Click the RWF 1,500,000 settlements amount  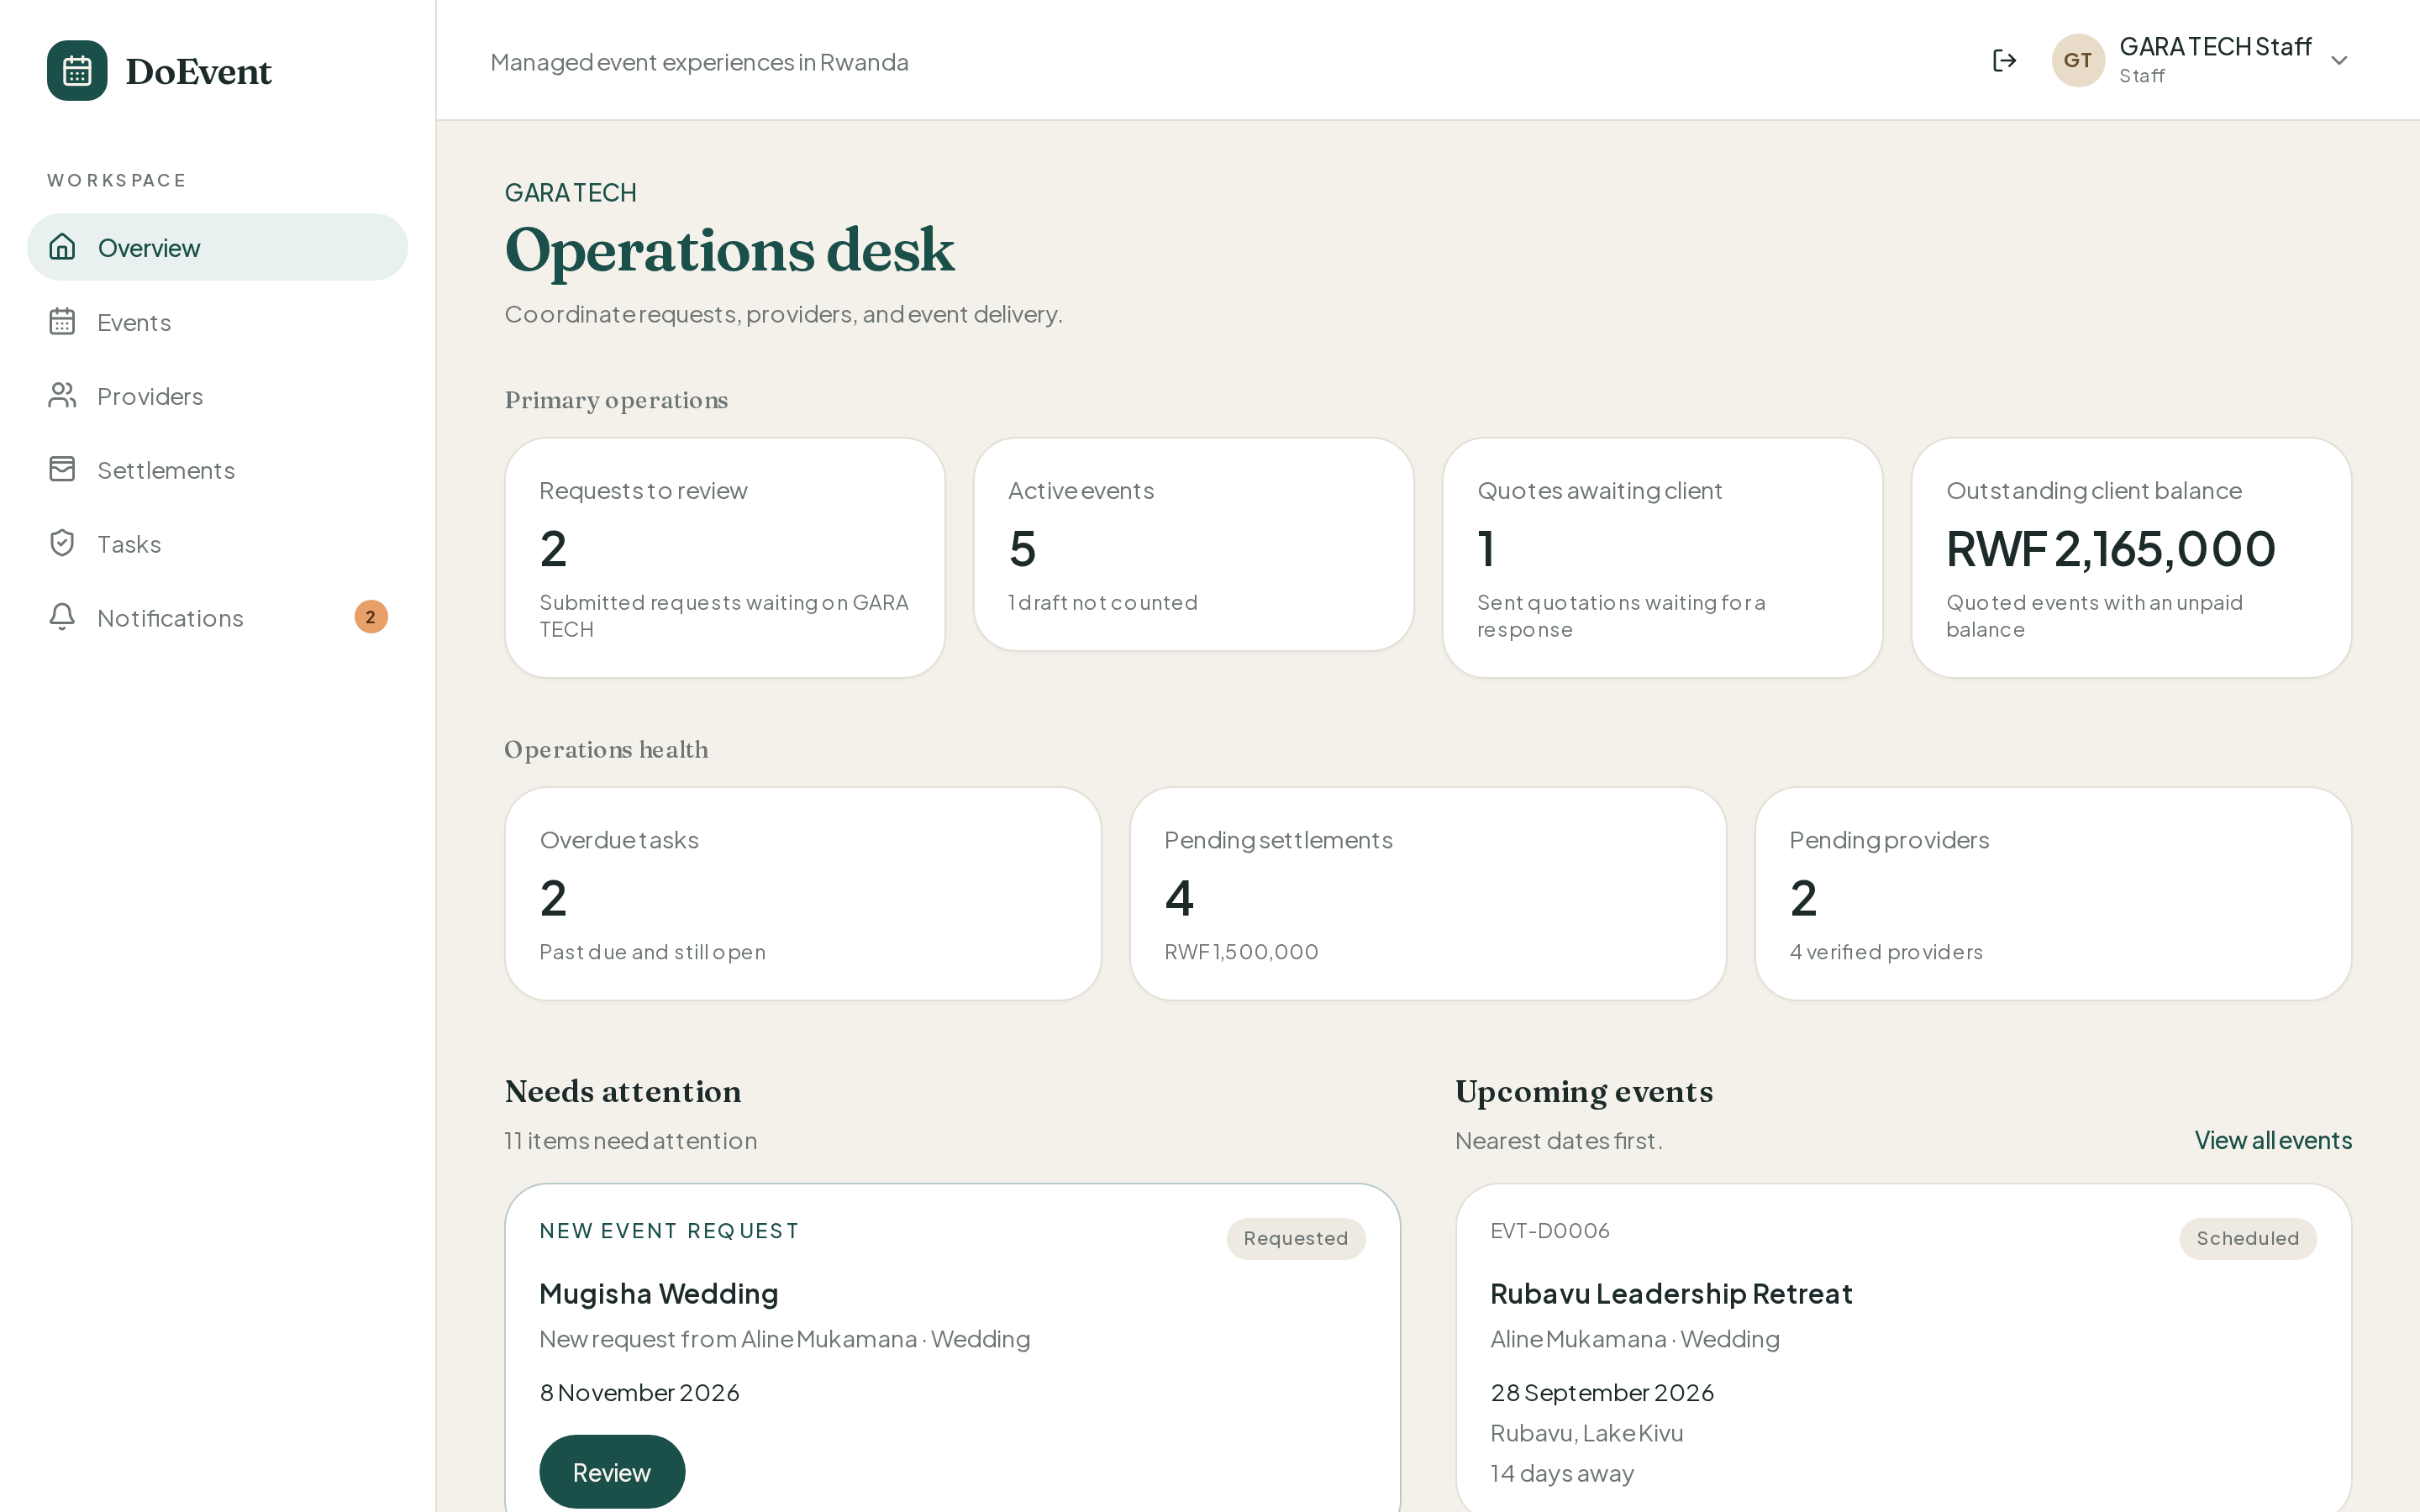pyautogui.click(x=1241, y=952)
